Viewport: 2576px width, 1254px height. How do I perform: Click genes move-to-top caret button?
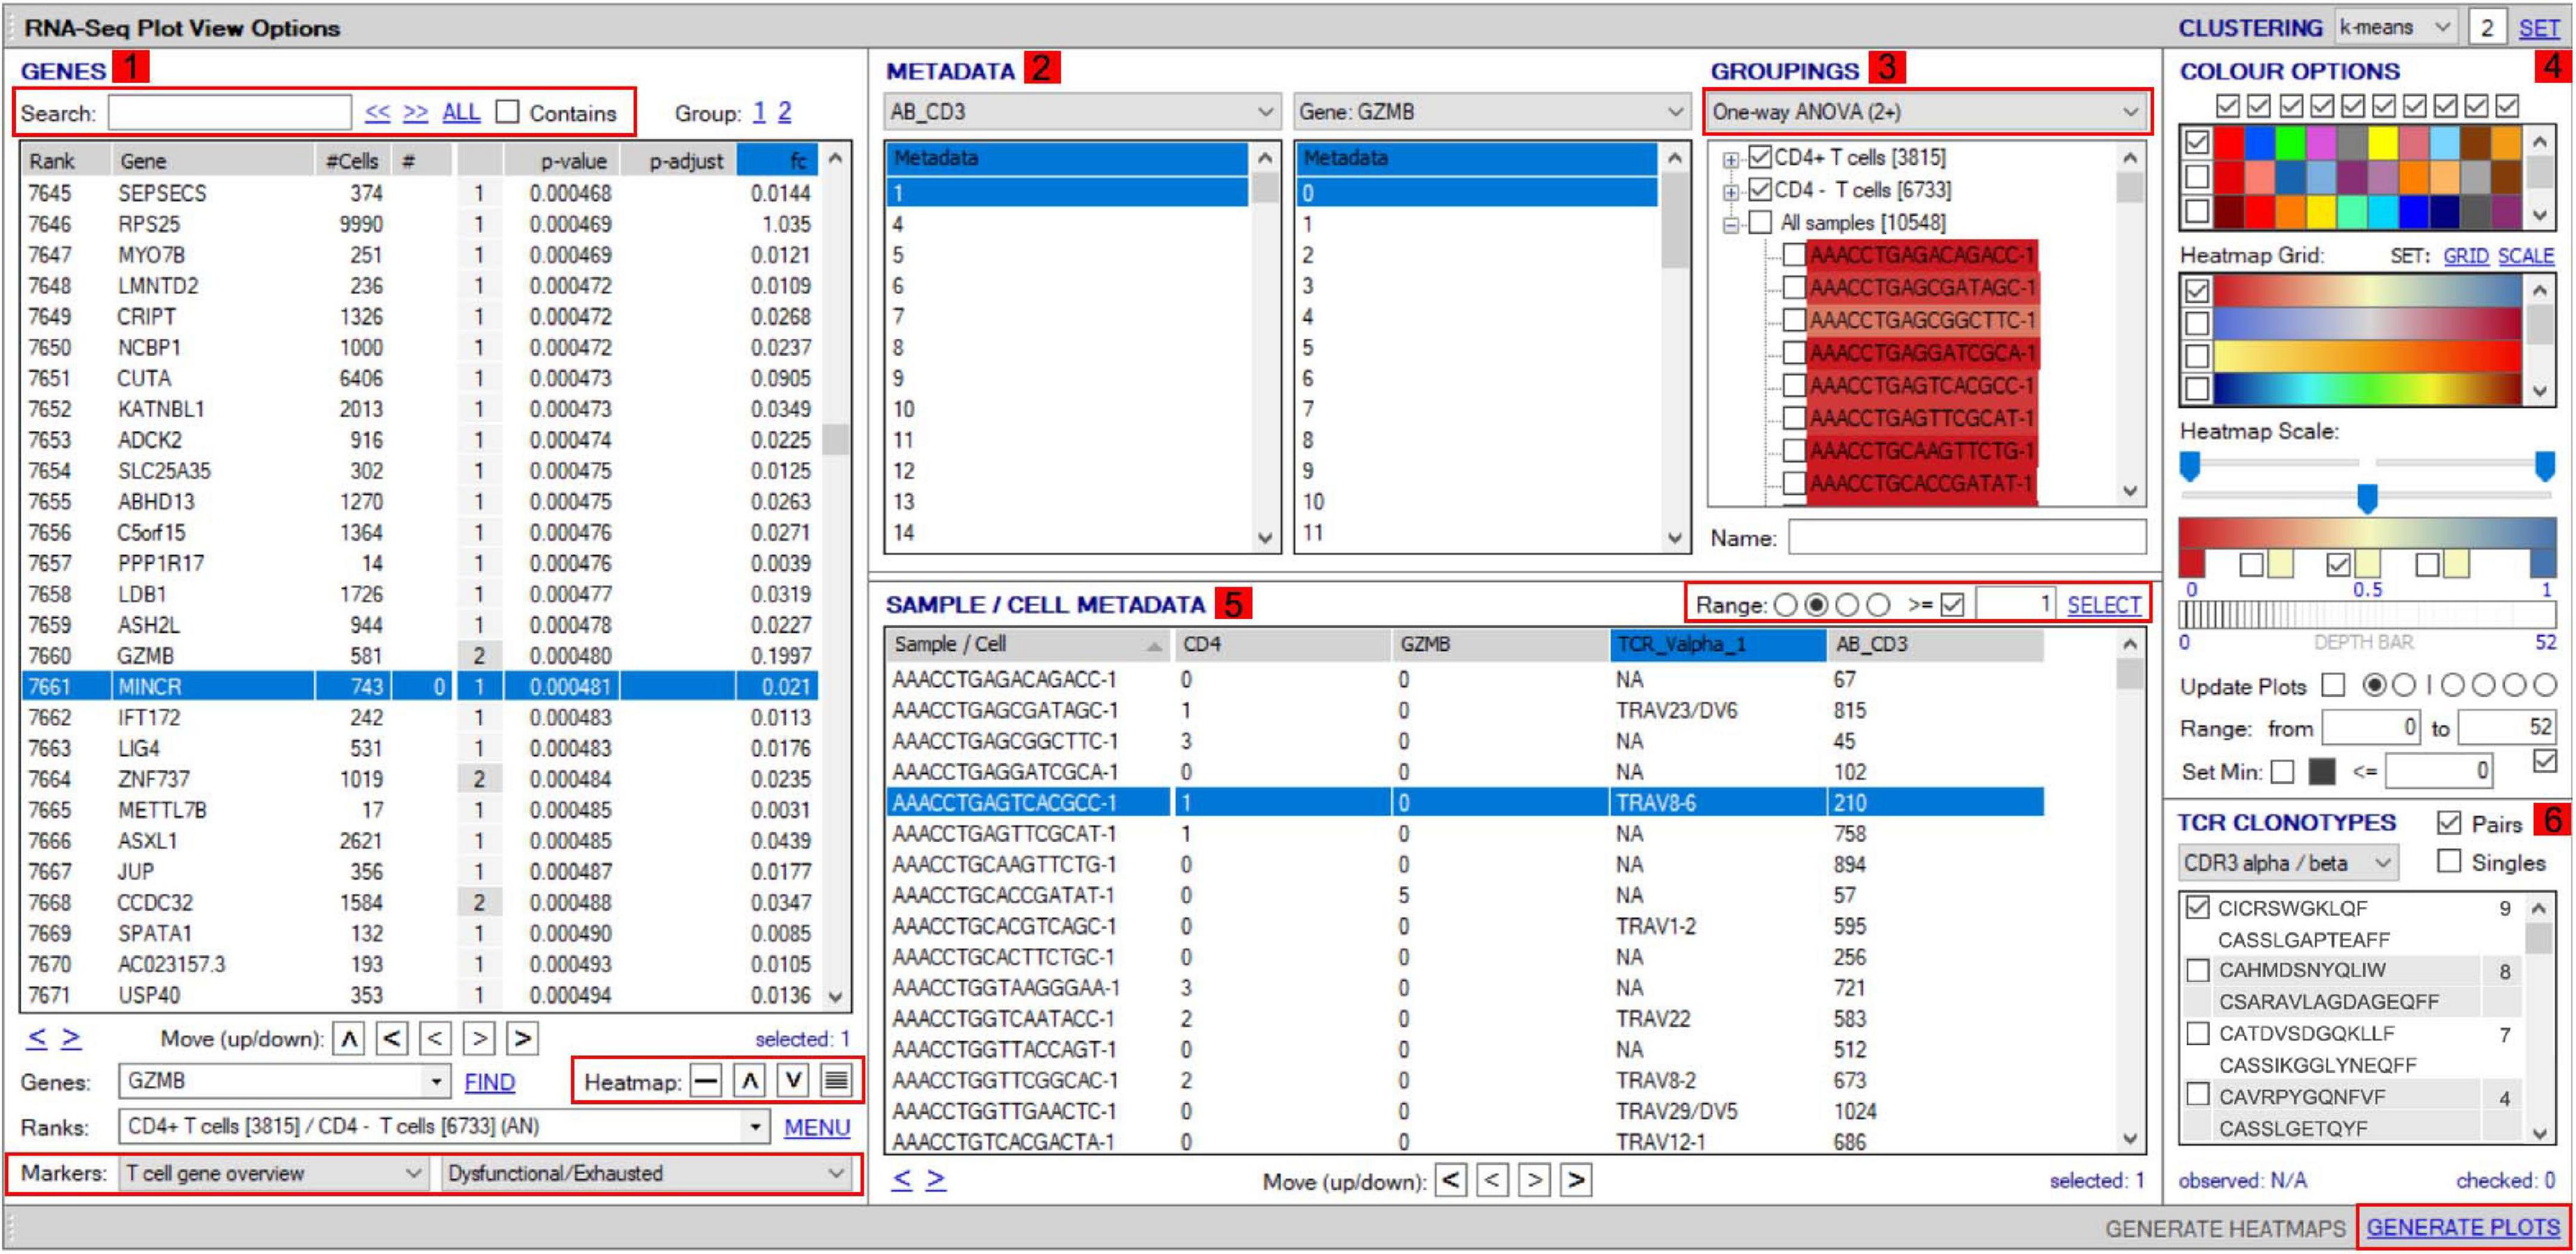(349, 1039)
